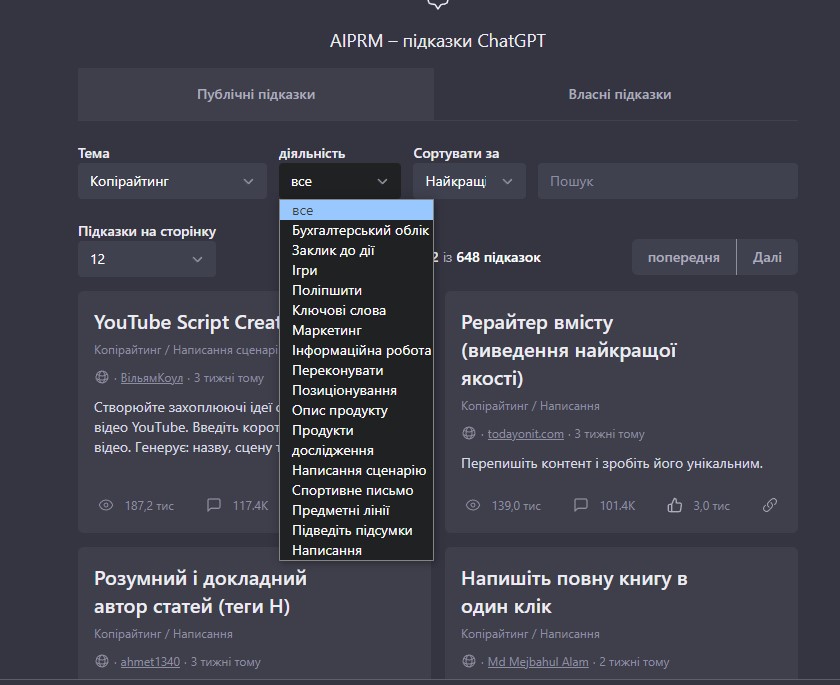Viewport: 840px width, 685px height.
Task: Open the Сортувати за dropdown showing Найкращі
Action: 469,181
